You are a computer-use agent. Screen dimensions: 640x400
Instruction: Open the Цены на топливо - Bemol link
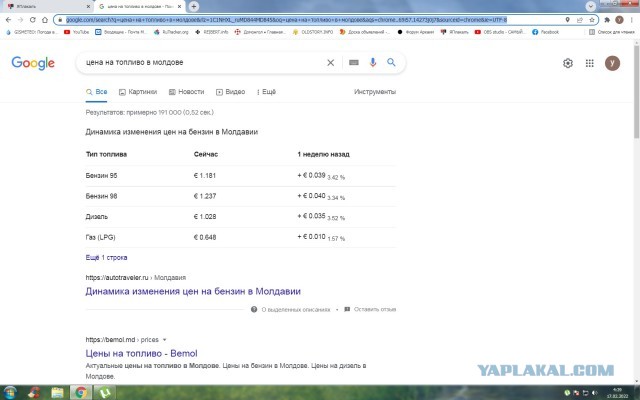click(x=141, y=353)
